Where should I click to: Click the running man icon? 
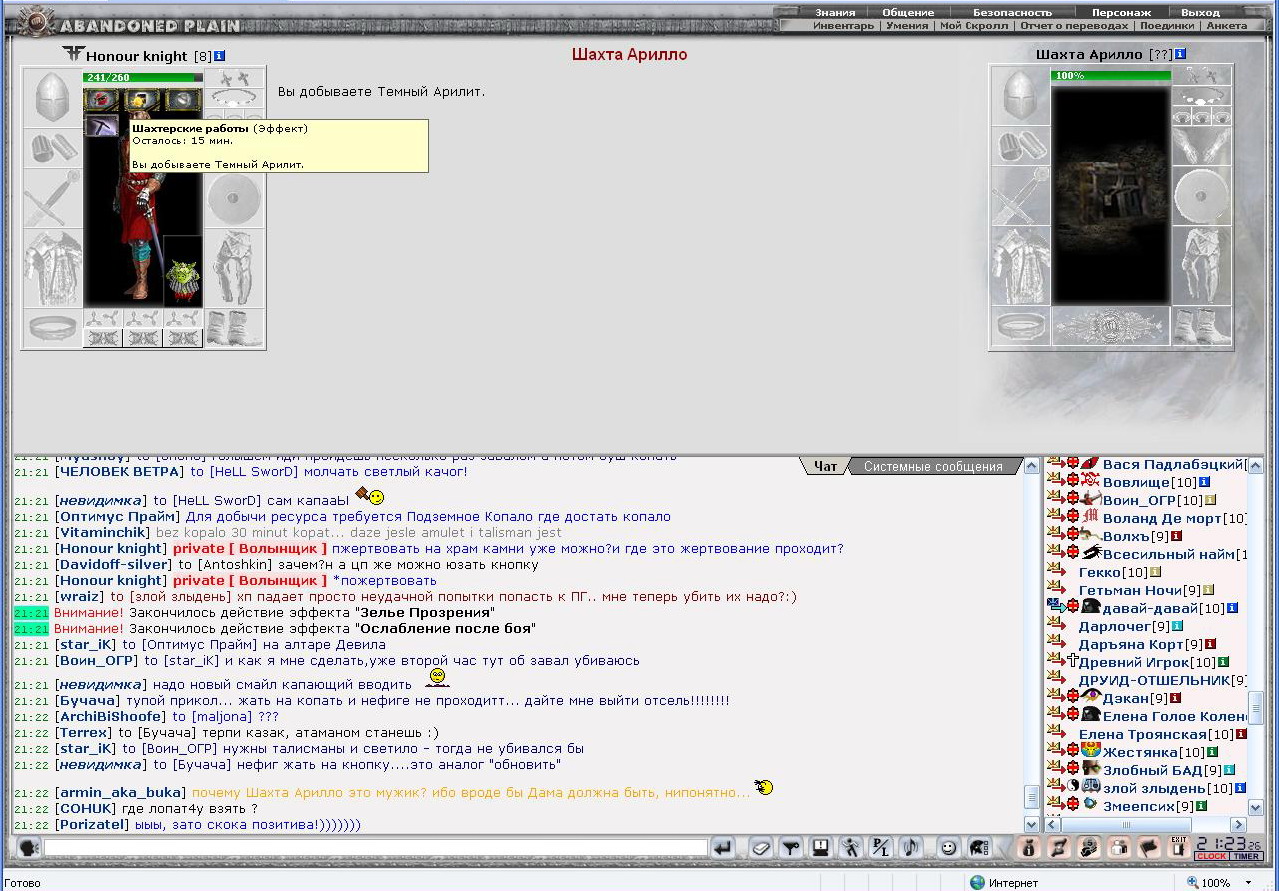(851, 848)
